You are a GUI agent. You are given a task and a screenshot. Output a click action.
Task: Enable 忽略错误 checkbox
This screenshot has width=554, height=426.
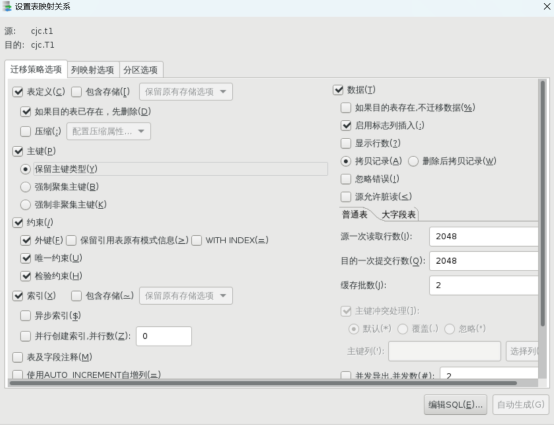(346, 179)
